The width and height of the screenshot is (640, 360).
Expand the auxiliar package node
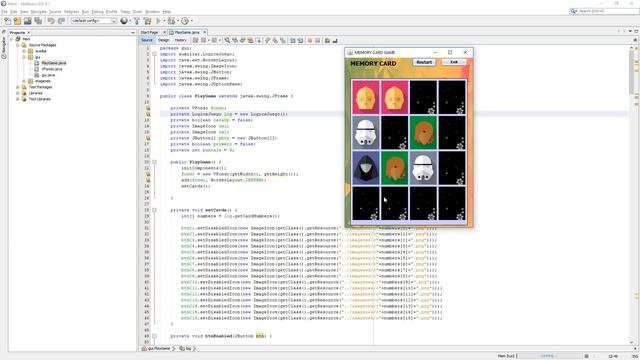point(24,51)
